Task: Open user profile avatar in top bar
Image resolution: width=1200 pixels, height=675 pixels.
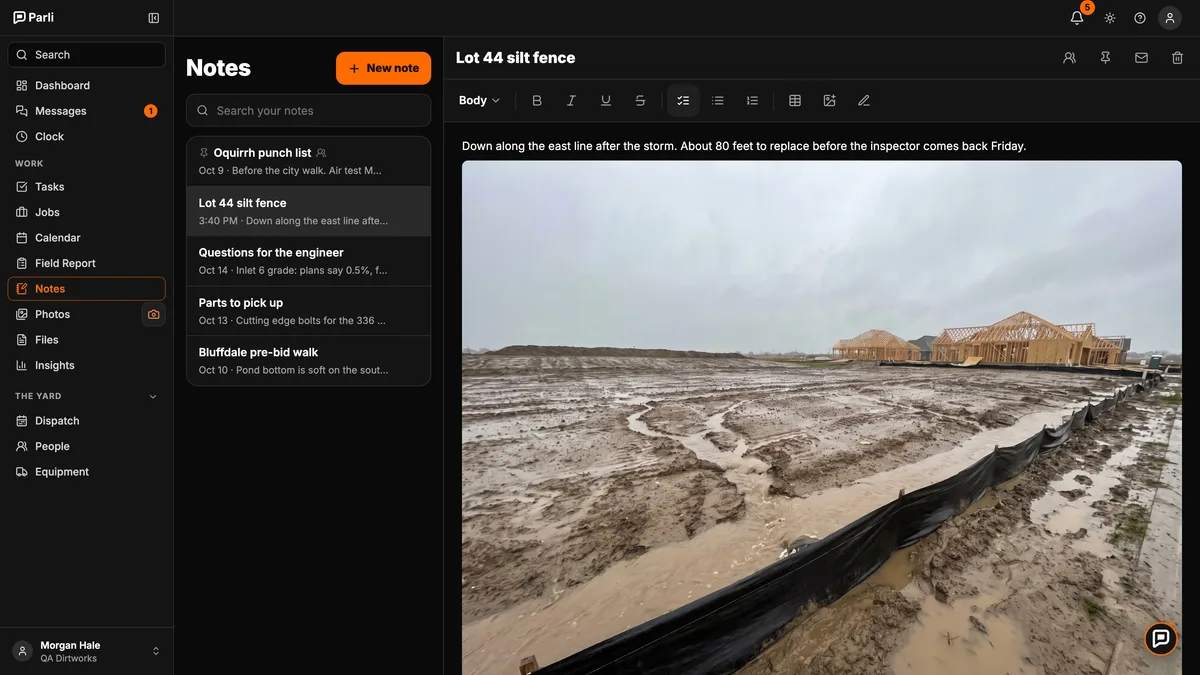Action: coord(1170,18)
